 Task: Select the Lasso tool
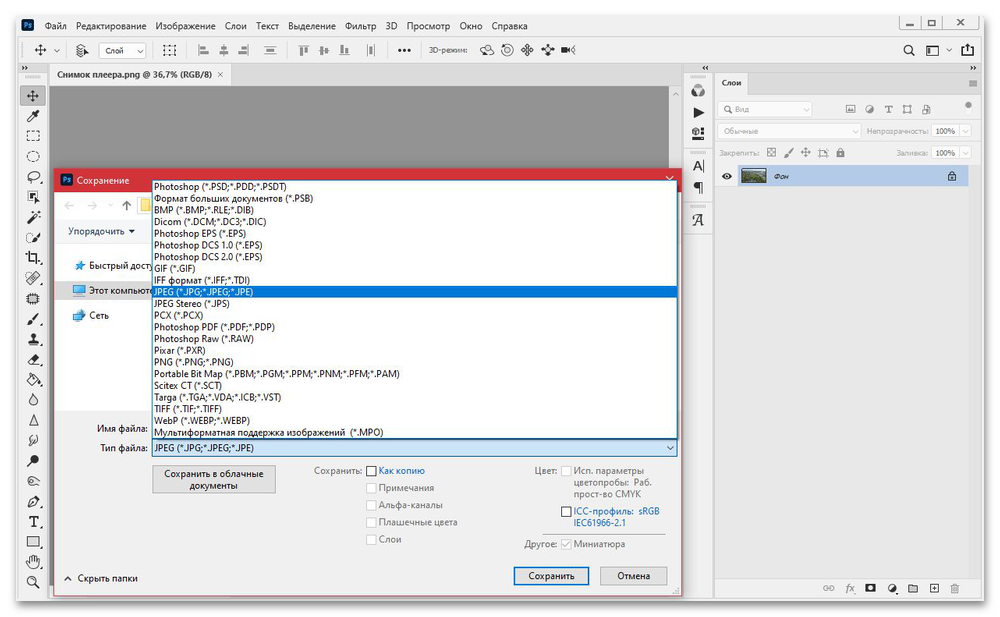33,177
